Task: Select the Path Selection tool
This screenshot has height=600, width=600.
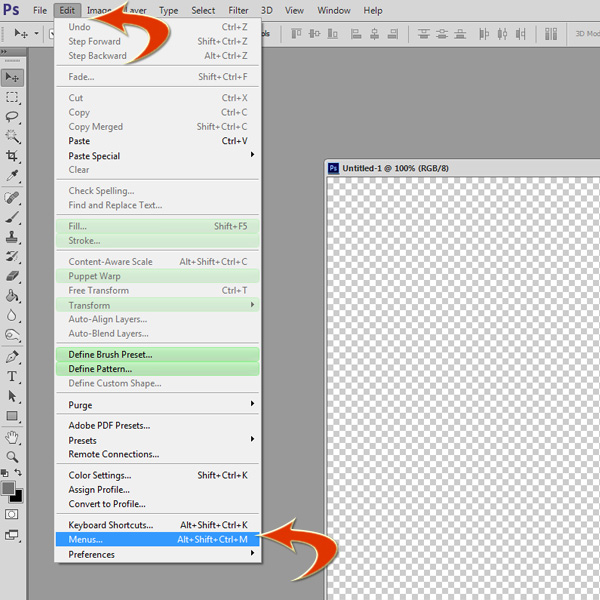Action: (12, 396)
